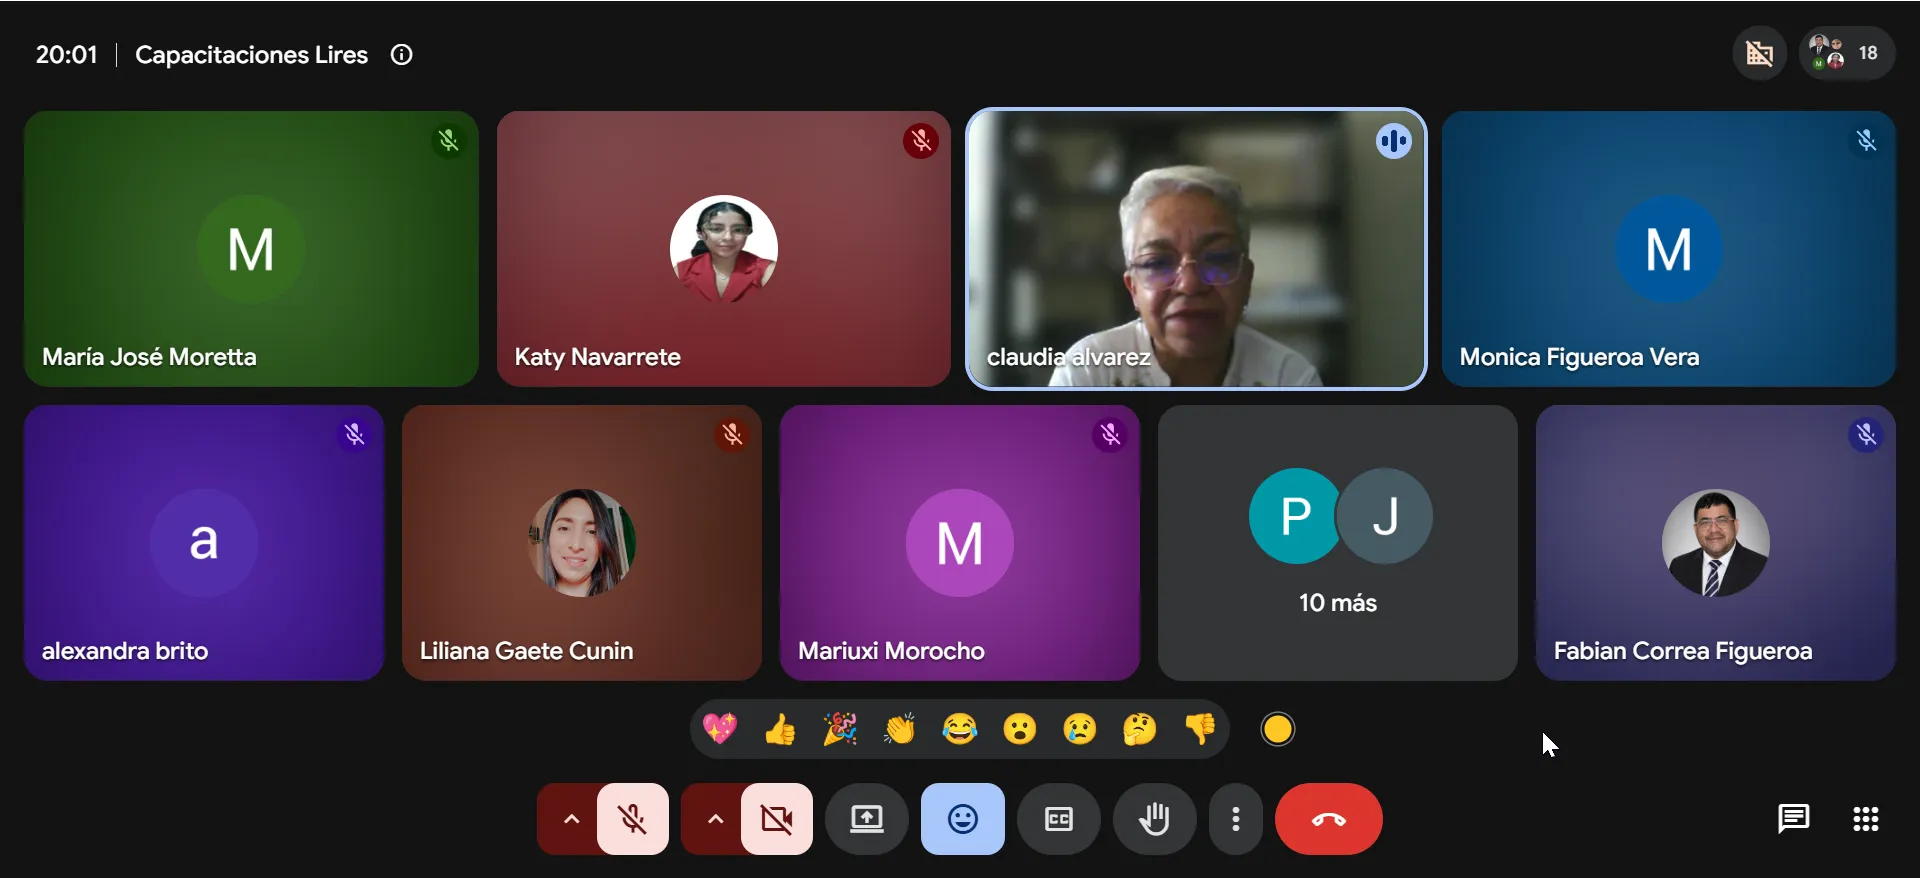The height and width of the screenshot is (878, 1920).
Task: Open the activities grid menu
Action: click(1865, 819)
